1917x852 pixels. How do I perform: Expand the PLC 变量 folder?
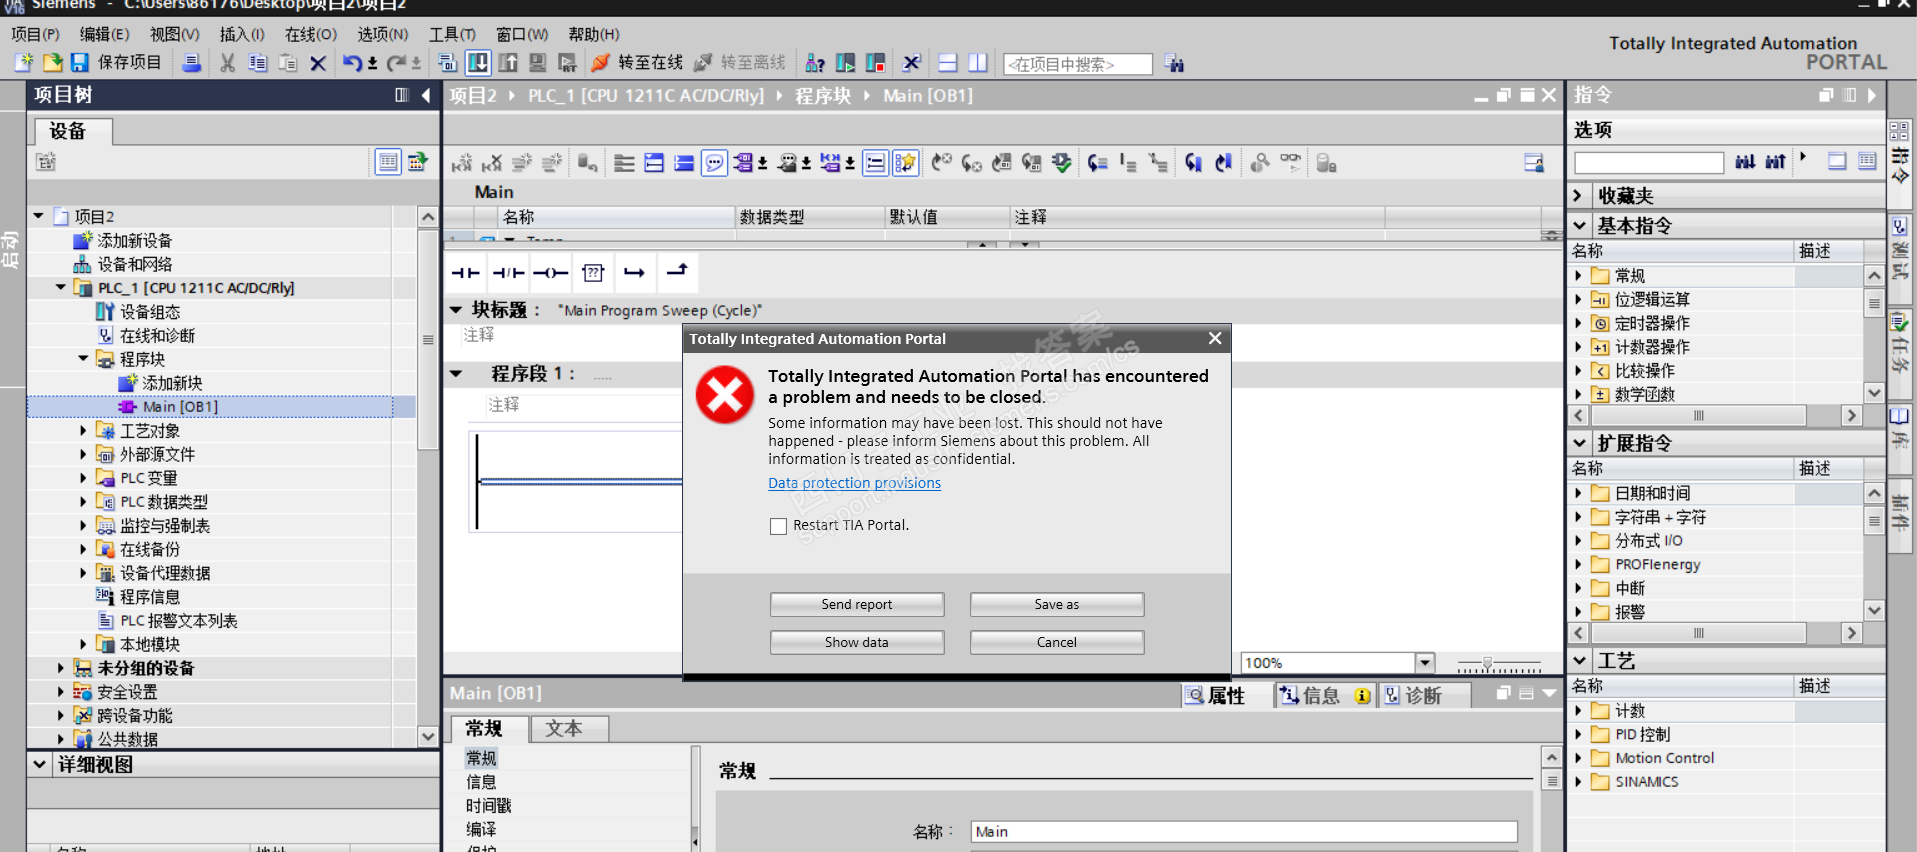coord(83,478)
